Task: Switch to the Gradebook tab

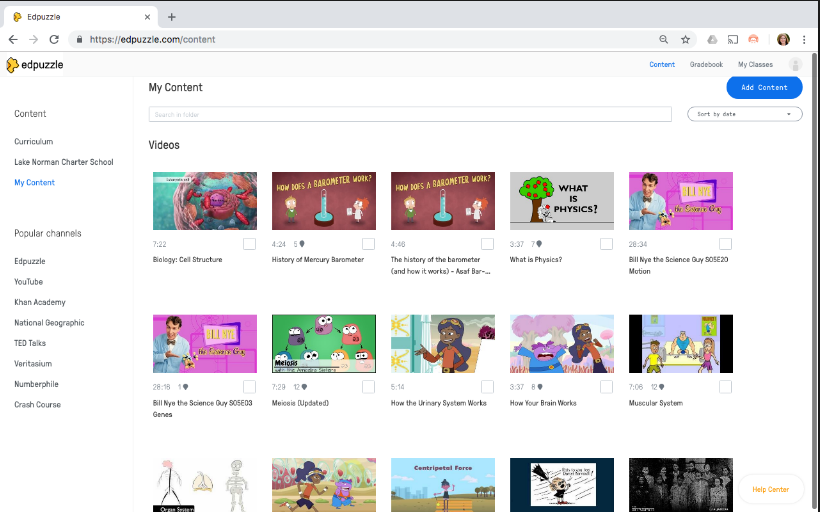Action: pyautogui.click(x=706, y=65)
